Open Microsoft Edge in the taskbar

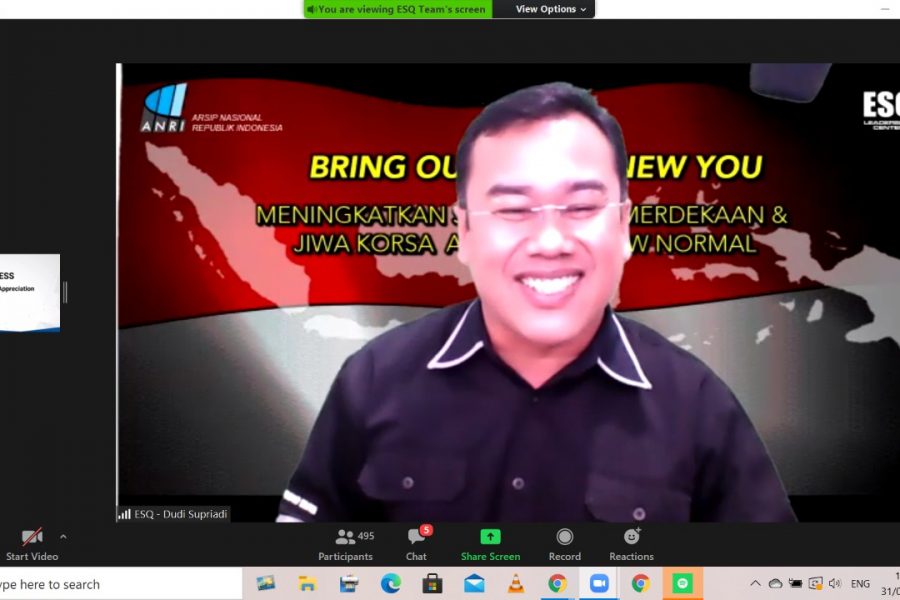point(390,583)
